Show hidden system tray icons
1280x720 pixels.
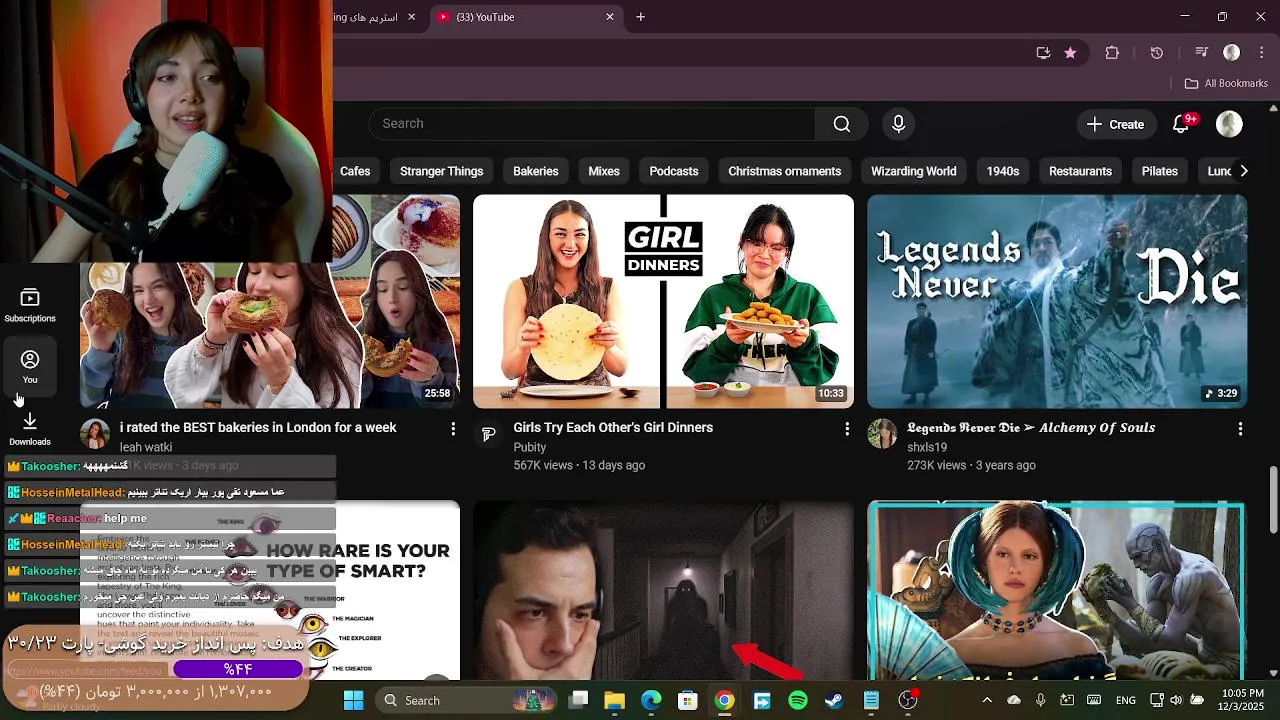tap(987, 700)
